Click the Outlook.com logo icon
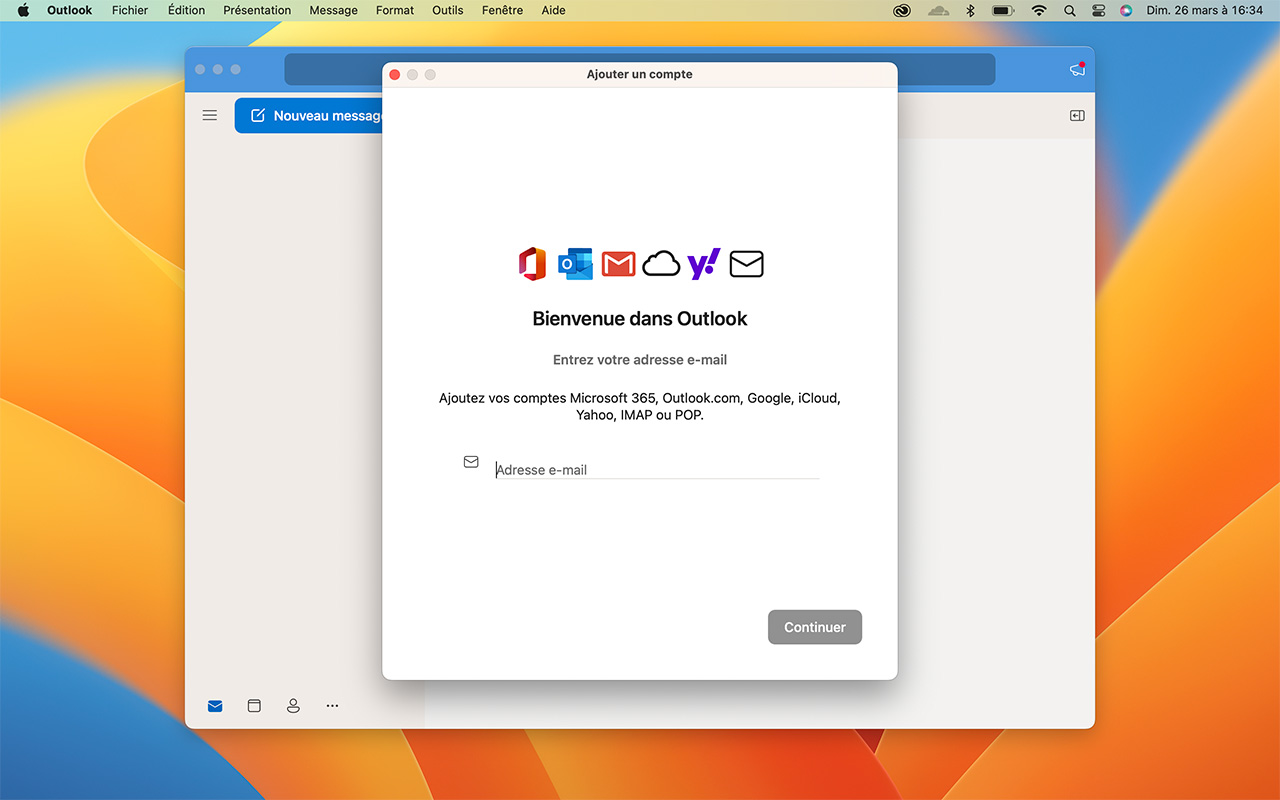The image size is (1280, 800). tap(575, 264)
